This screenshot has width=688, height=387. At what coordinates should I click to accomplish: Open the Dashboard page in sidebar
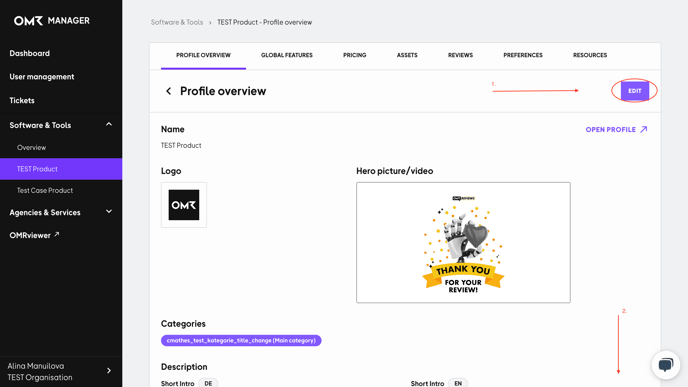[x=29, y=53]
